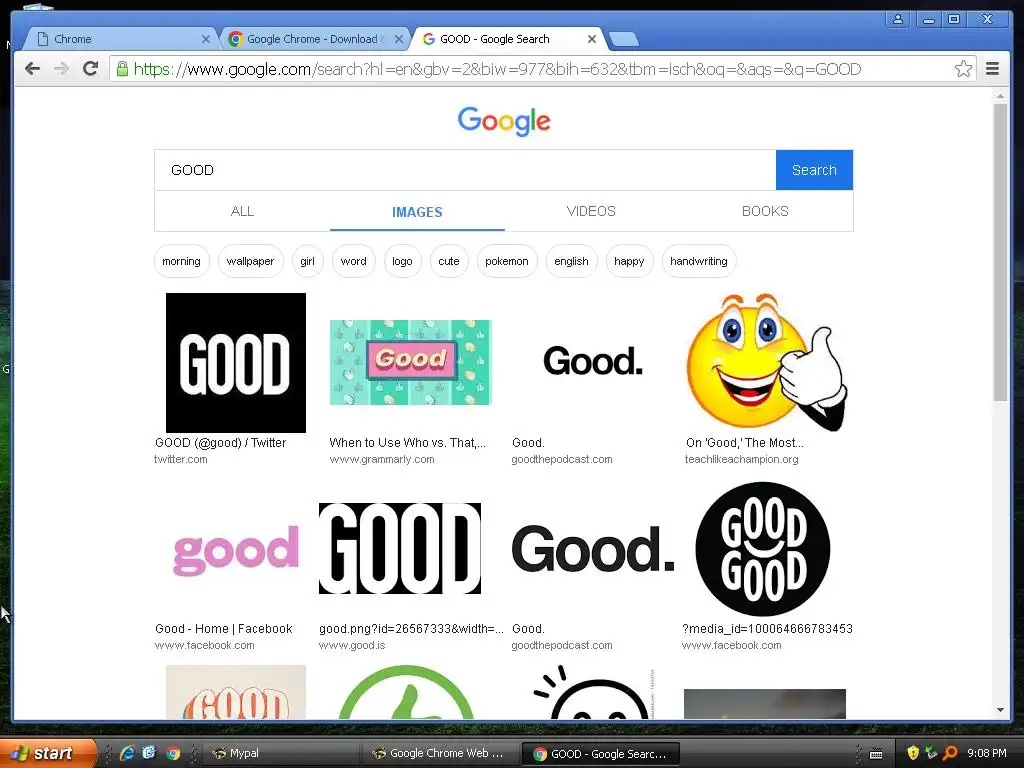Reload the page with the refresh icon
Image resolution: width=1024 pixels, height=768 pixels.
point(91,69)
